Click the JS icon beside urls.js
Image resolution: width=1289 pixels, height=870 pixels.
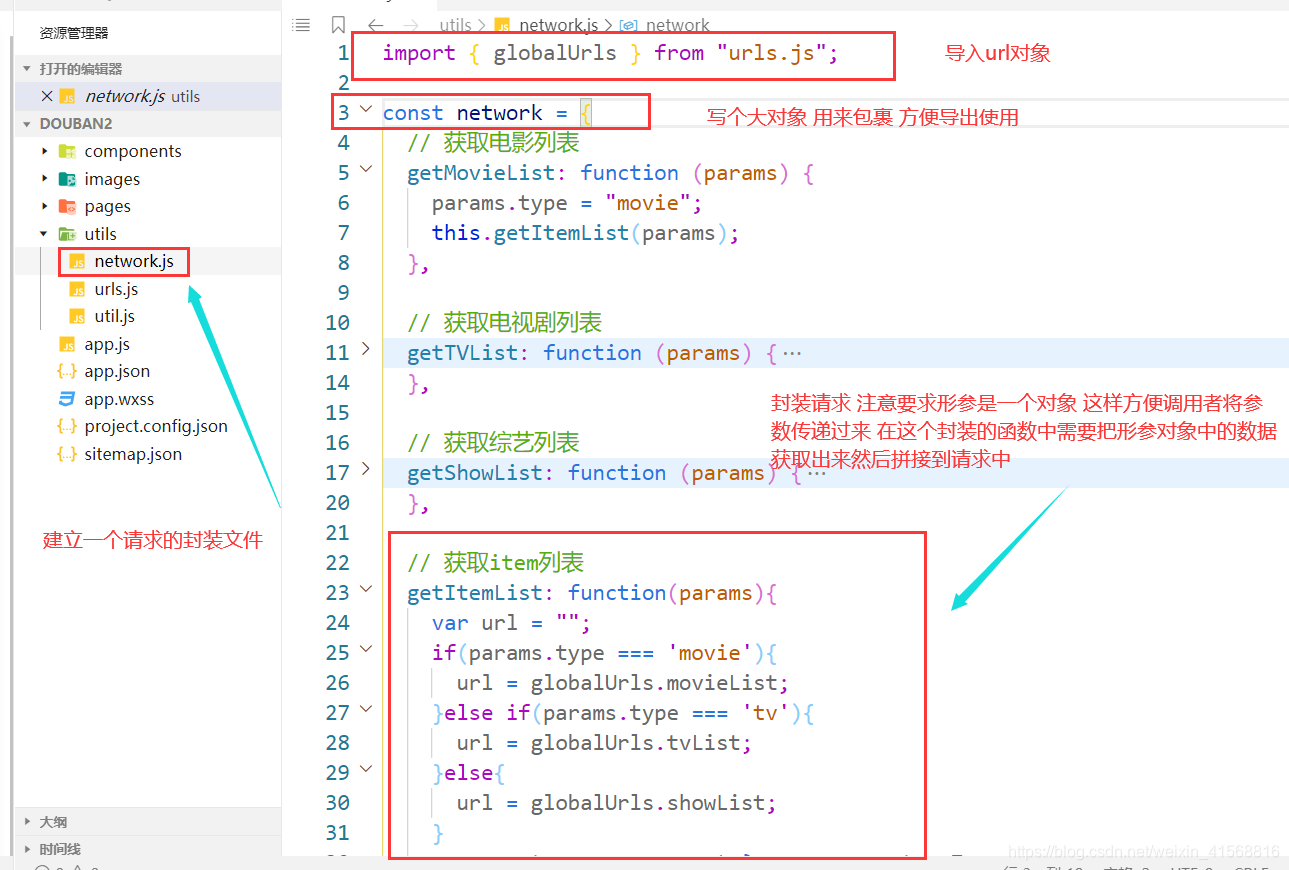point(77,289)
